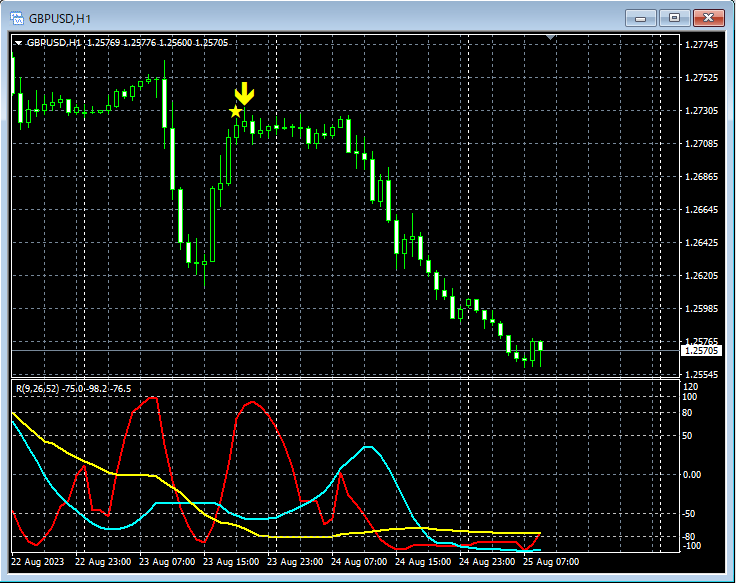This screenshot has width=737, height=583.
Task: Click the -80 level on indicator scale
Action: [x=690, y=537]
